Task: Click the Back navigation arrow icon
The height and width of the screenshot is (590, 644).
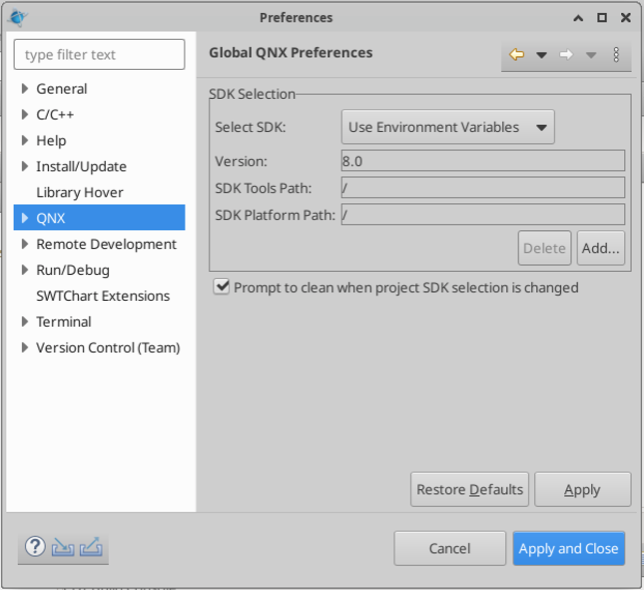Action: click(517, 55)
